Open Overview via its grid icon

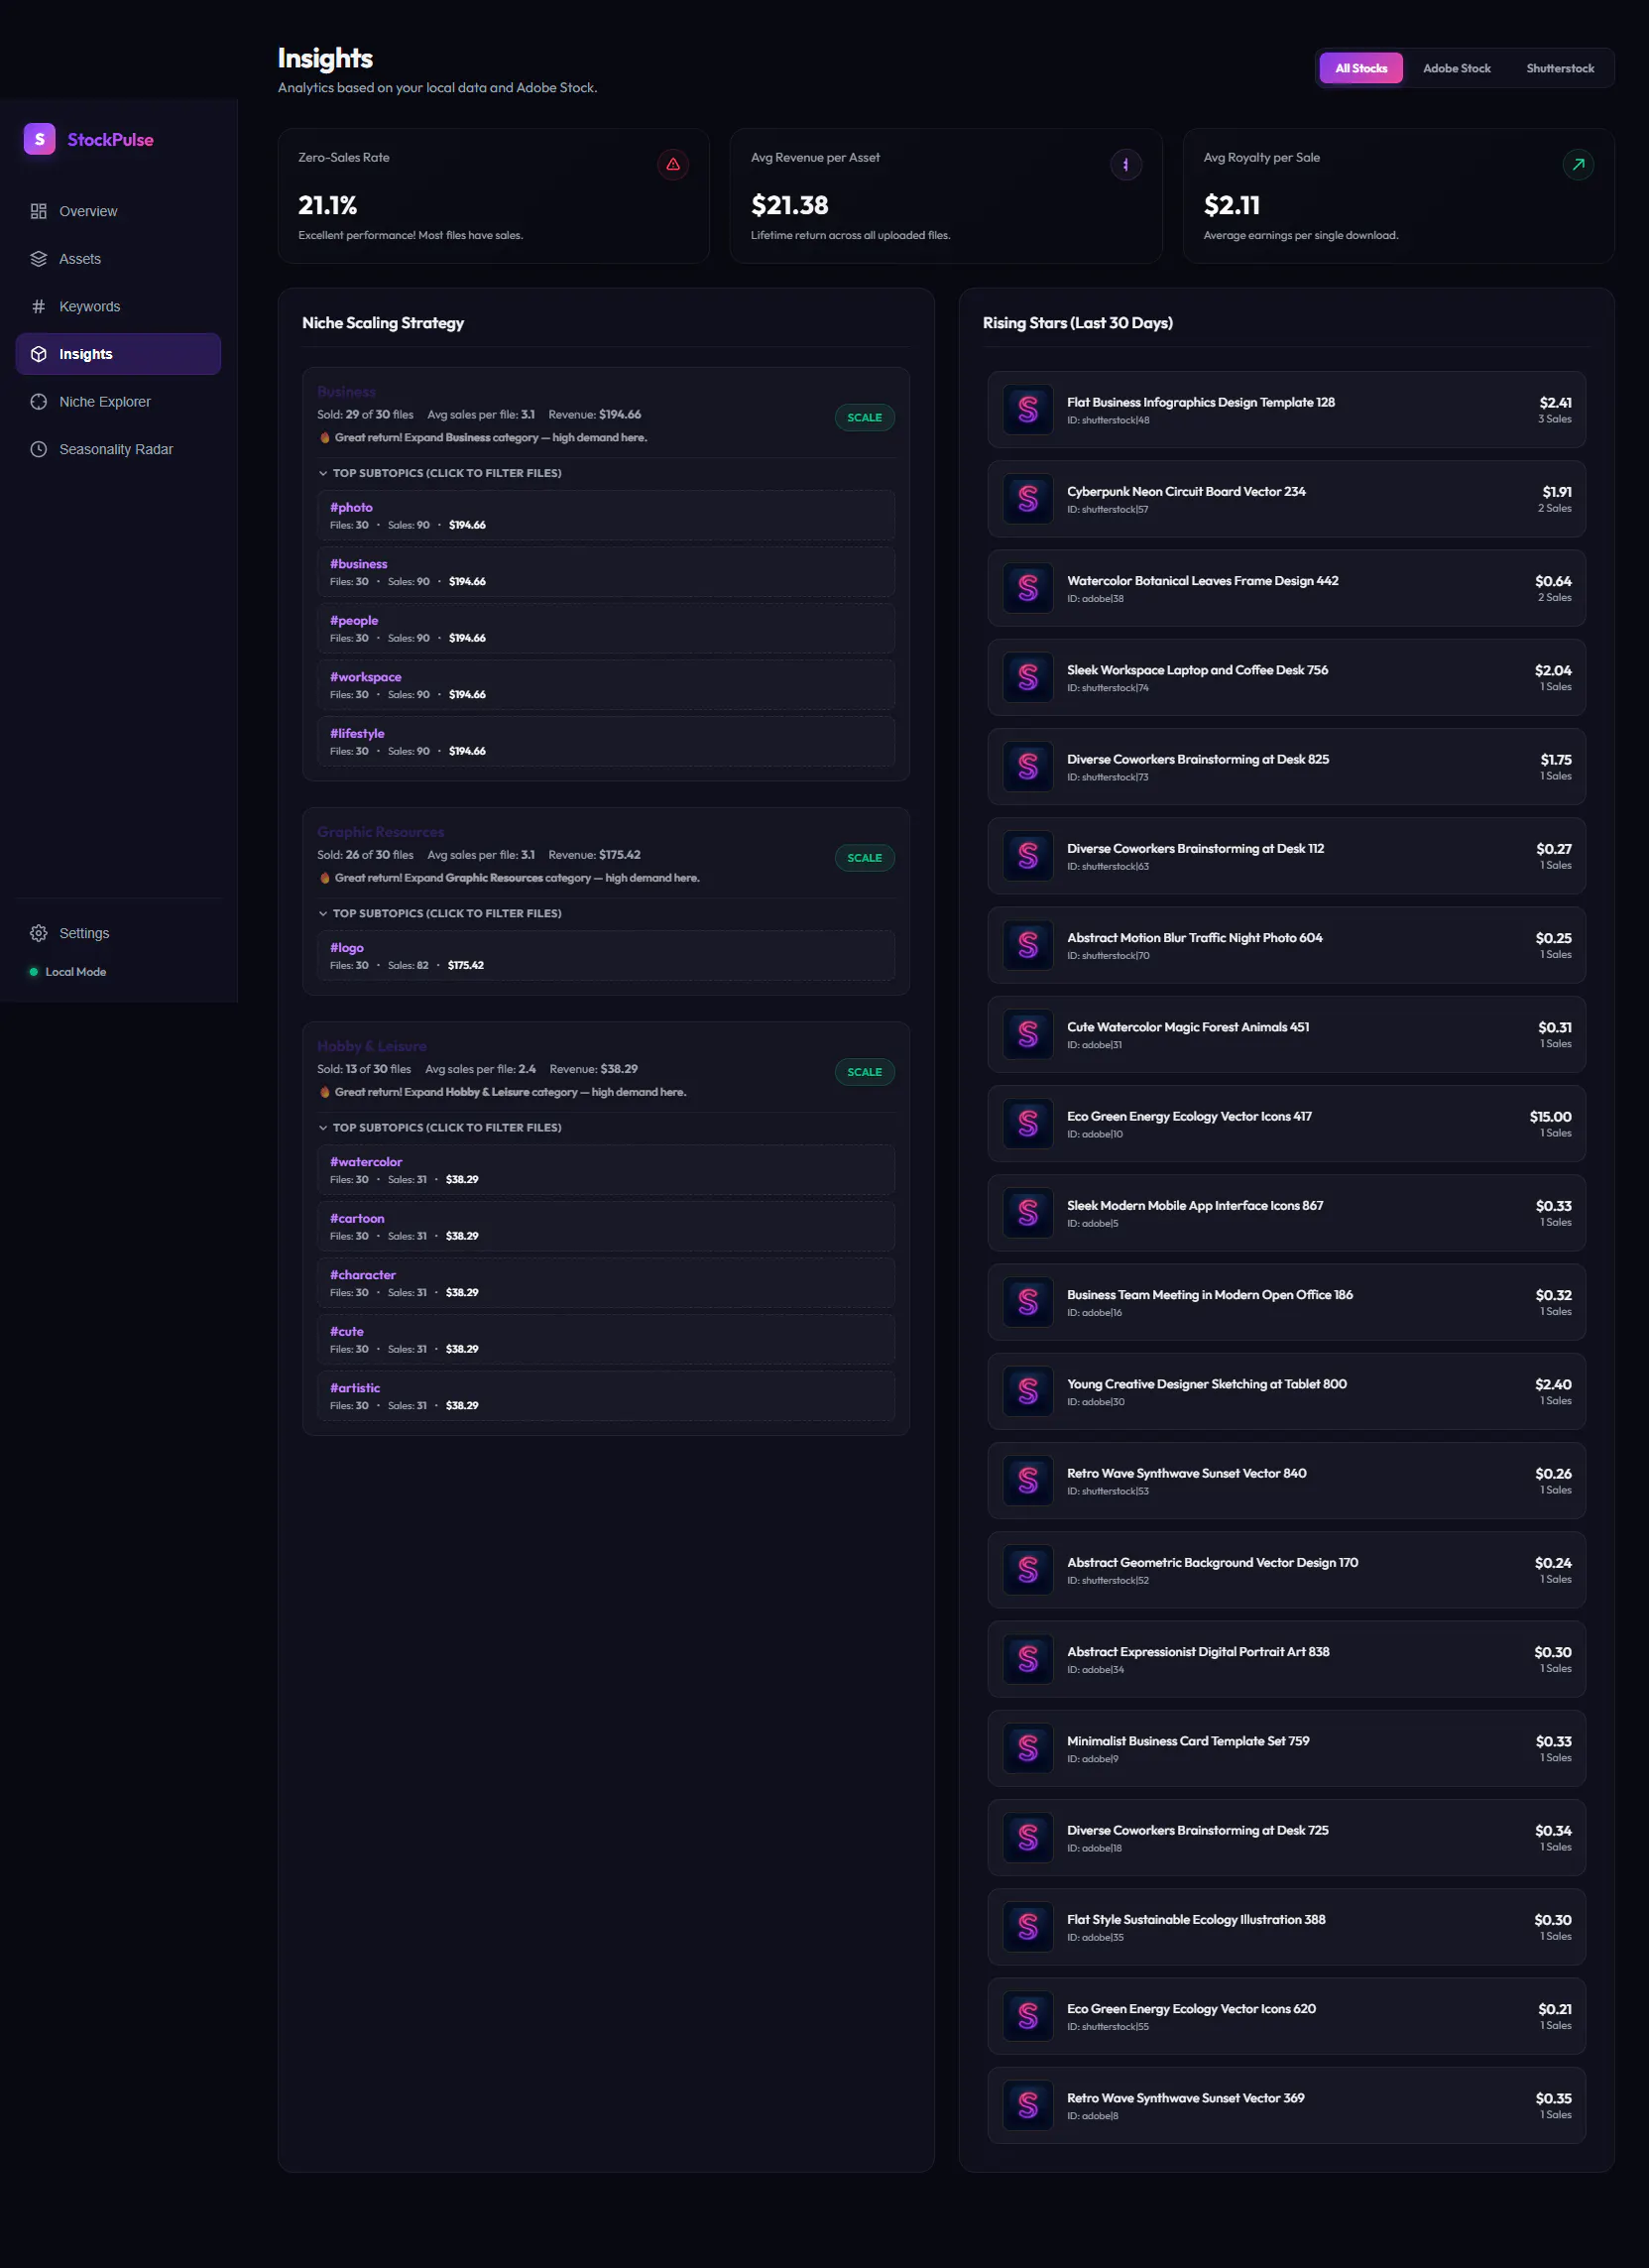(39, 211)
